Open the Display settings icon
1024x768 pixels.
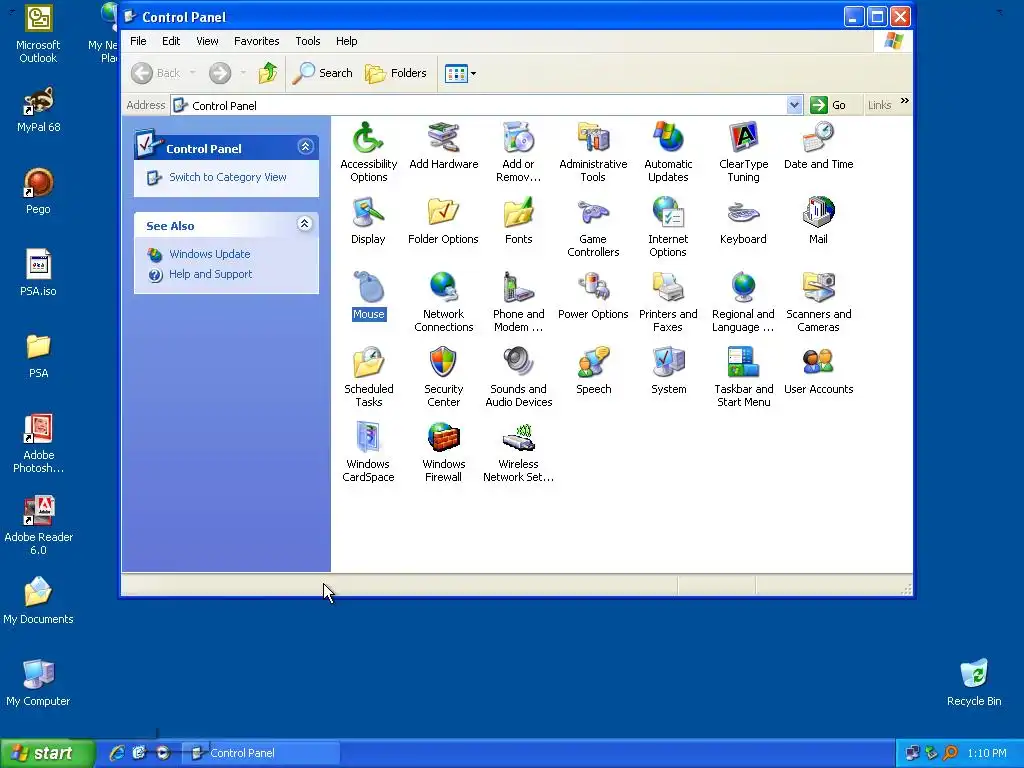368,220
